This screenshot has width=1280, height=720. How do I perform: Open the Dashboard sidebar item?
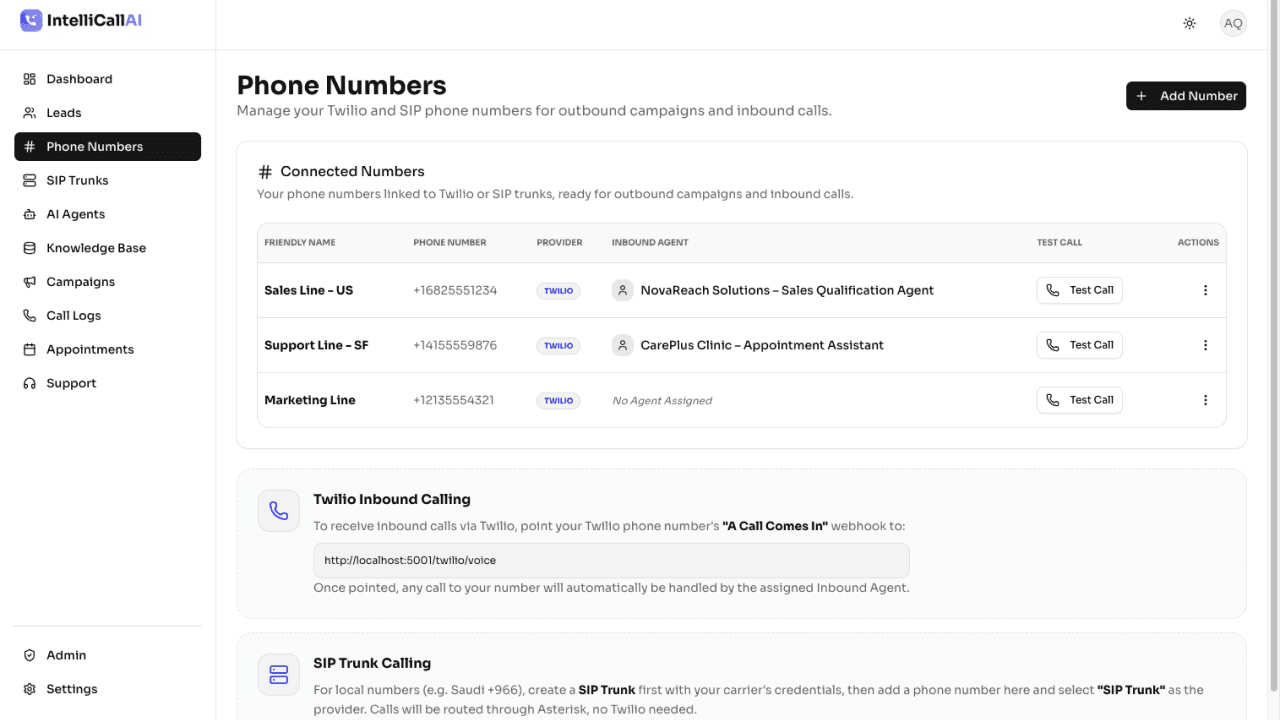107,79
